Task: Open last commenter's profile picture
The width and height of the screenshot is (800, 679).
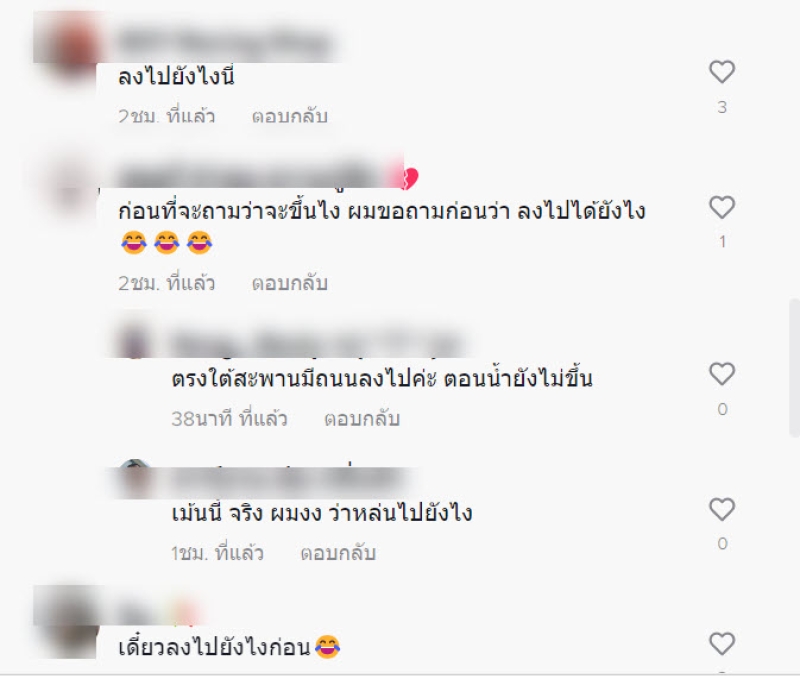Action: (69, 620)
